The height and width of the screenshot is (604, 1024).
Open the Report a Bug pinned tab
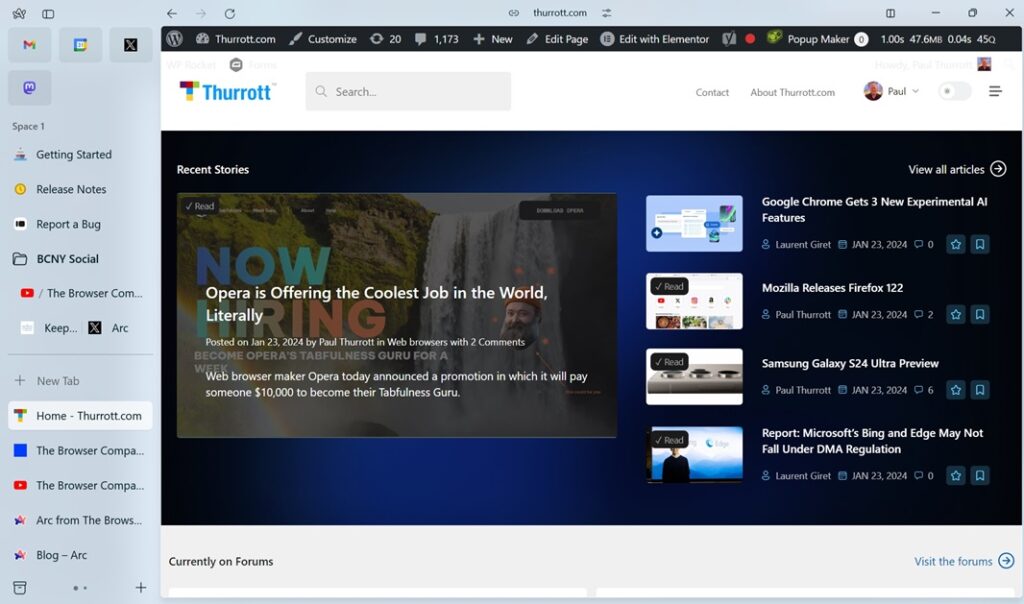(80, 225)
